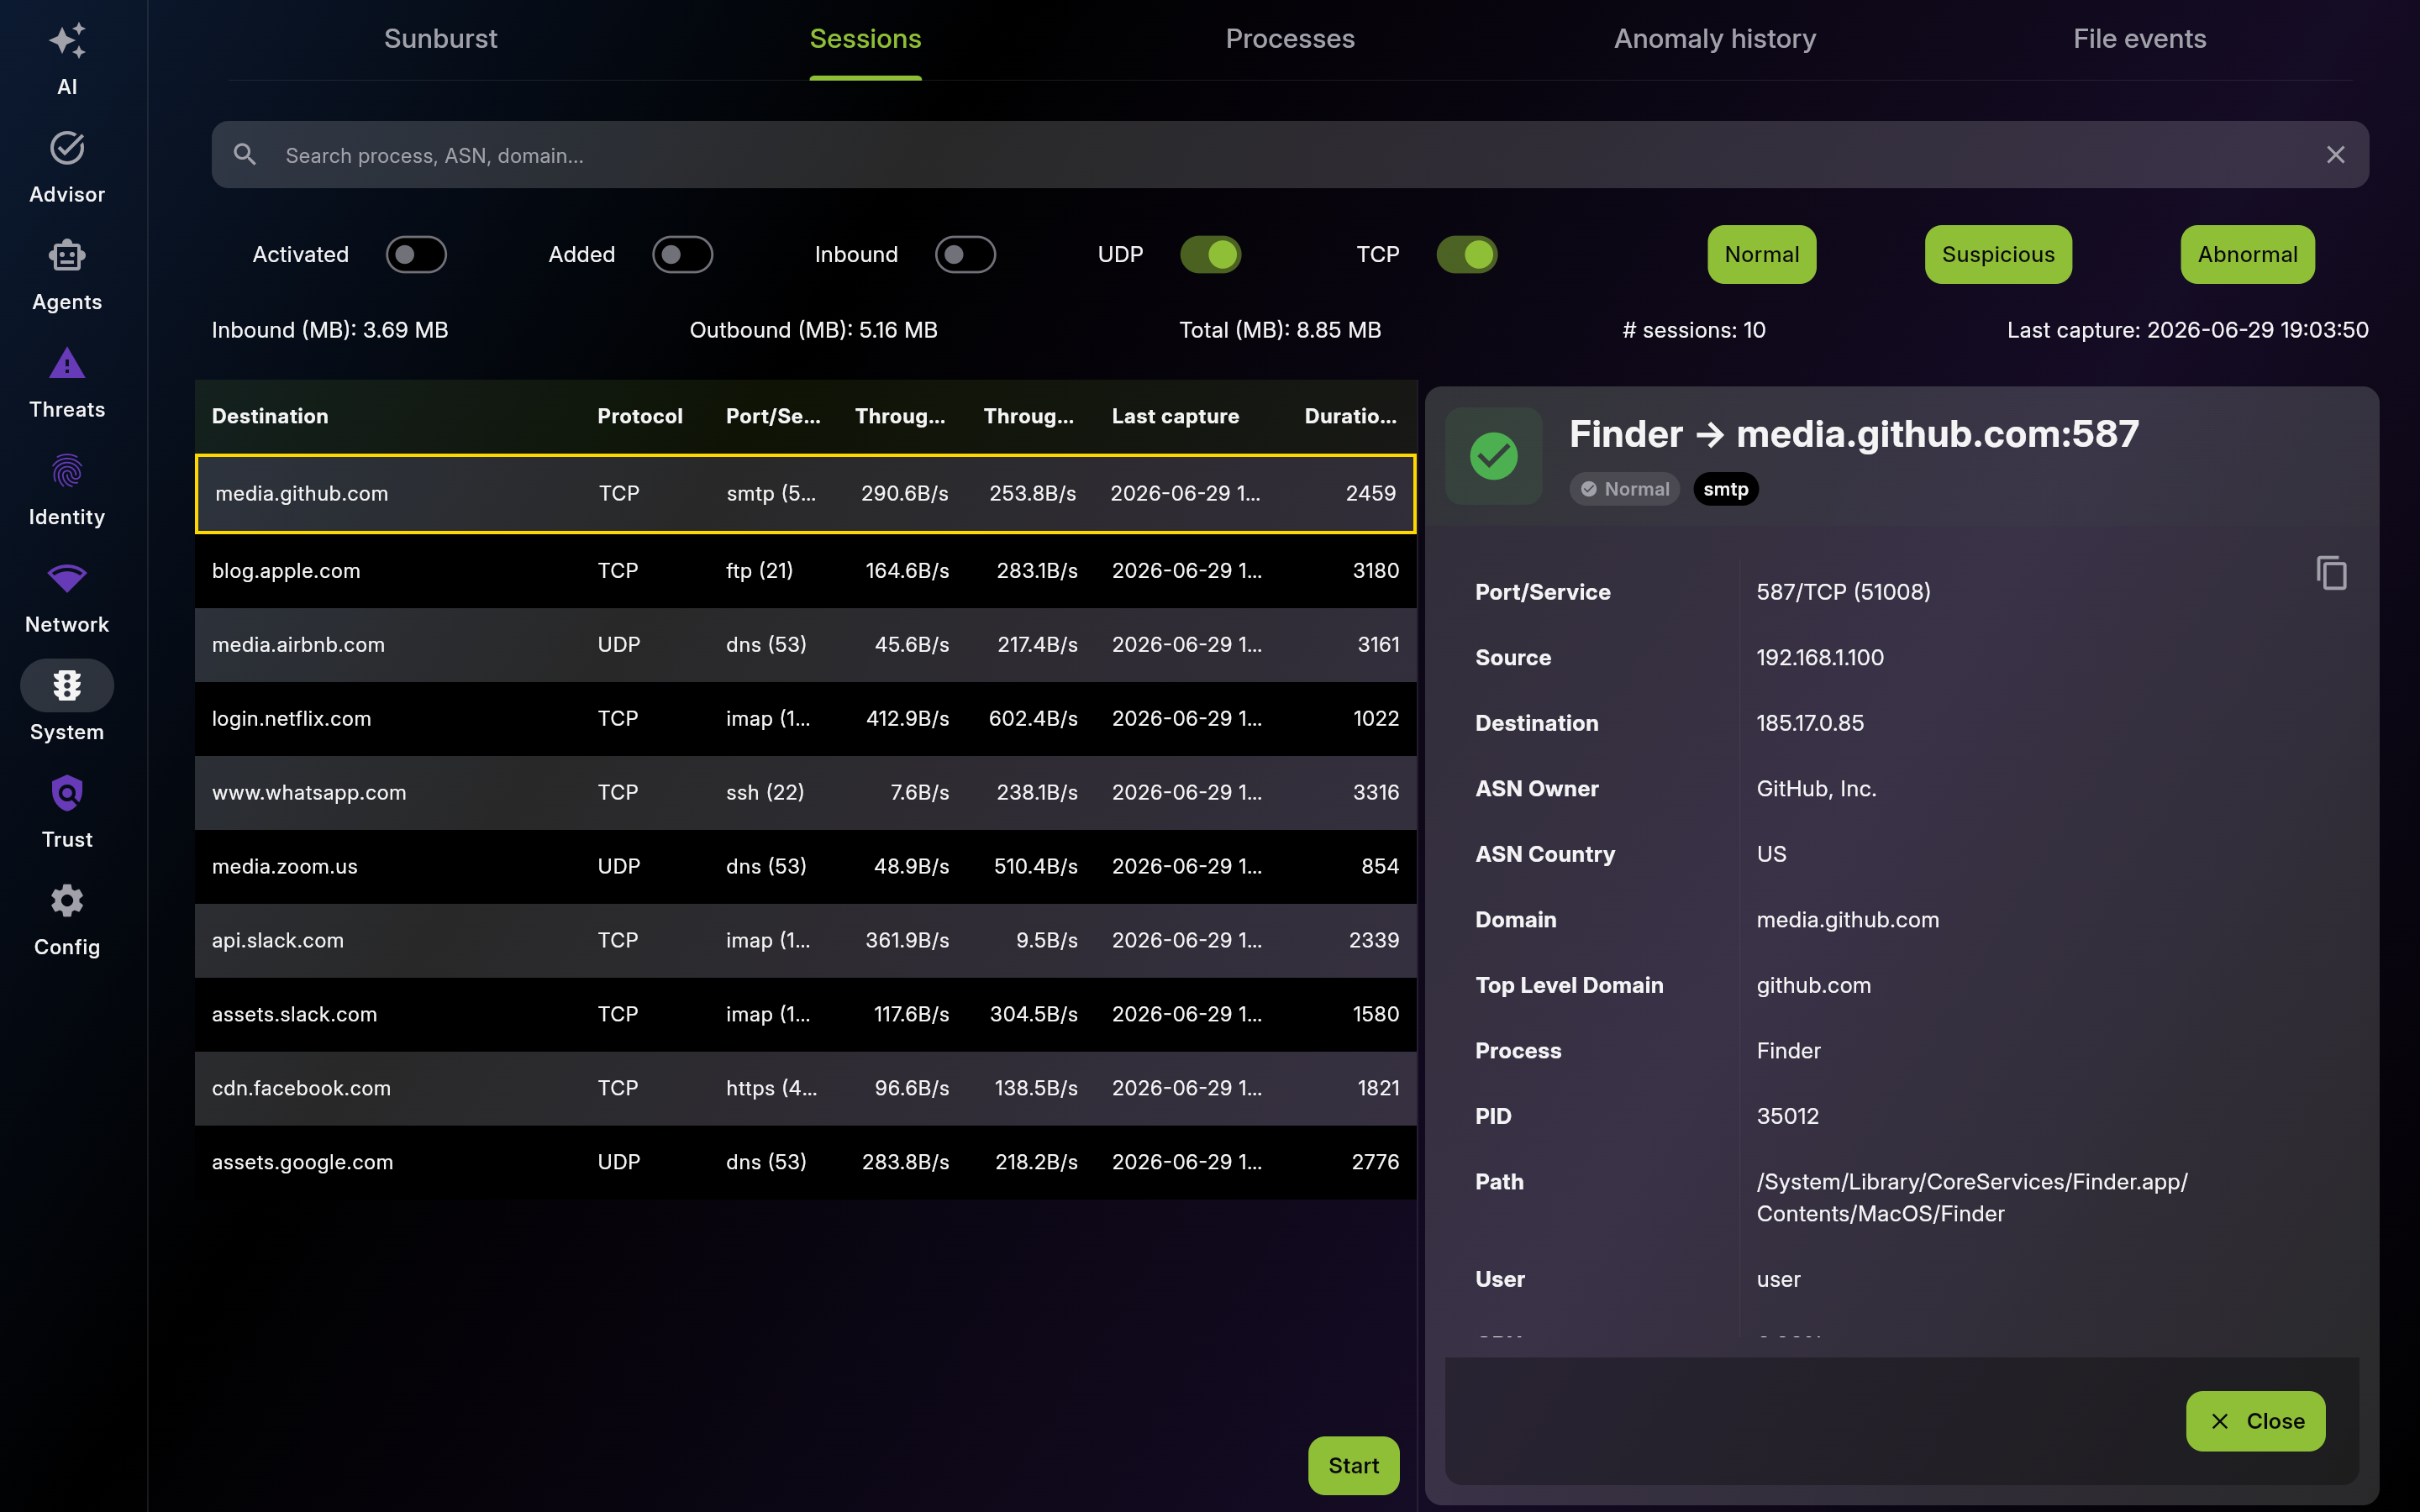Image resolution: width=2420 pixels, height=1512 pixels.
Task: Select the www.whatsapp.com session row
Action: [806, 793]
